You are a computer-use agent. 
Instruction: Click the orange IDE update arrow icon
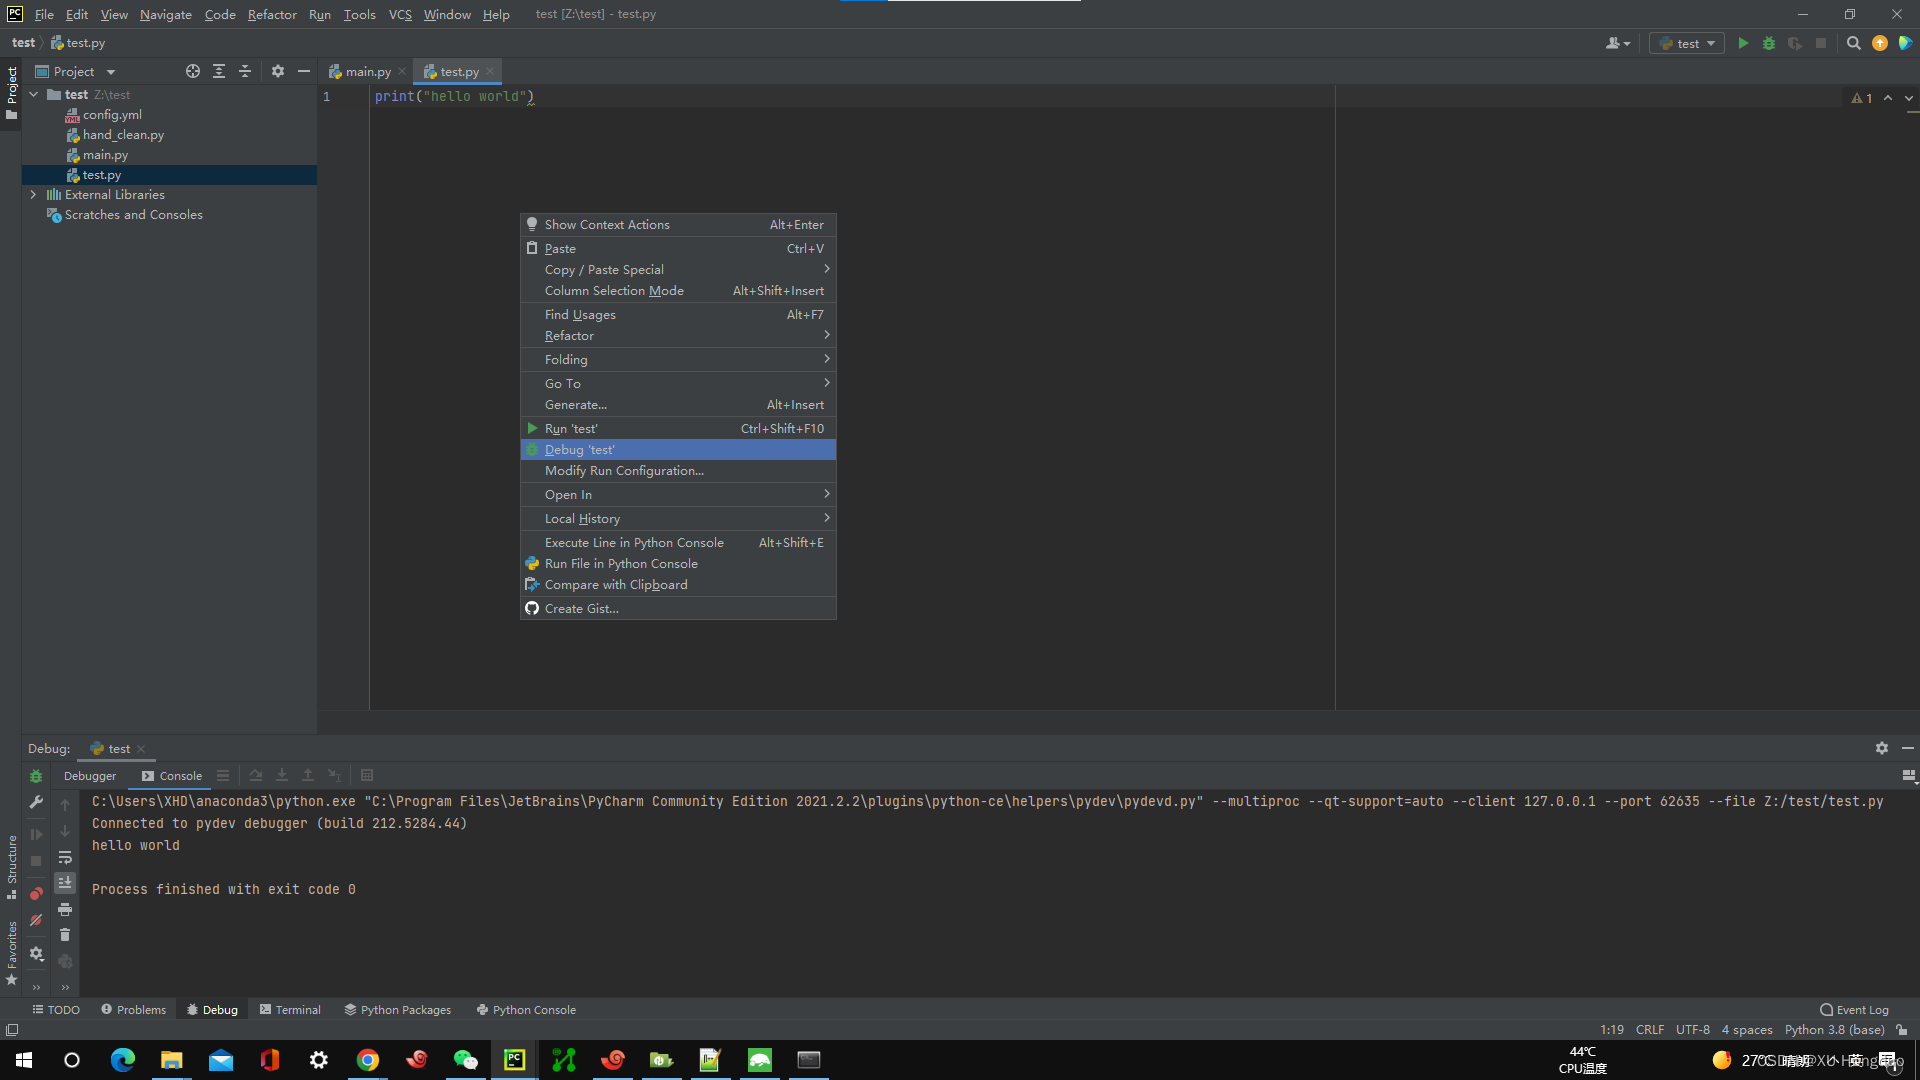1880,43
